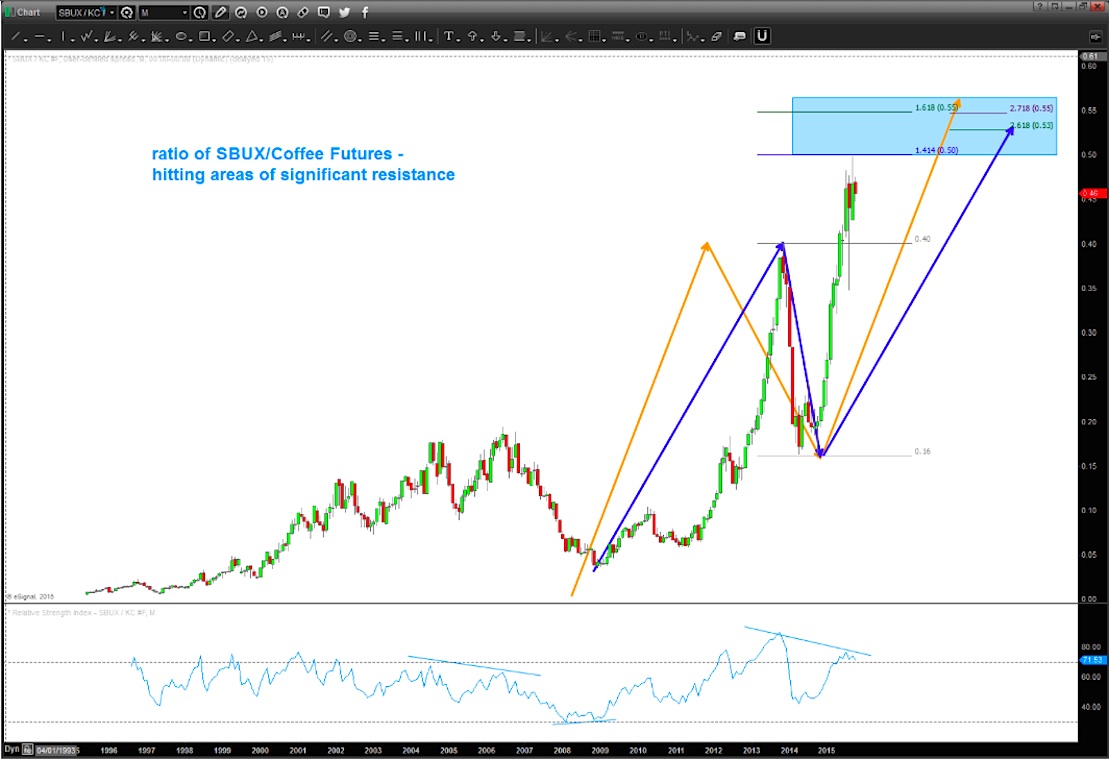Screen dimensions: 1109x759
Task: Select the eraser tool in the toolbar
Action: (716, 37)
